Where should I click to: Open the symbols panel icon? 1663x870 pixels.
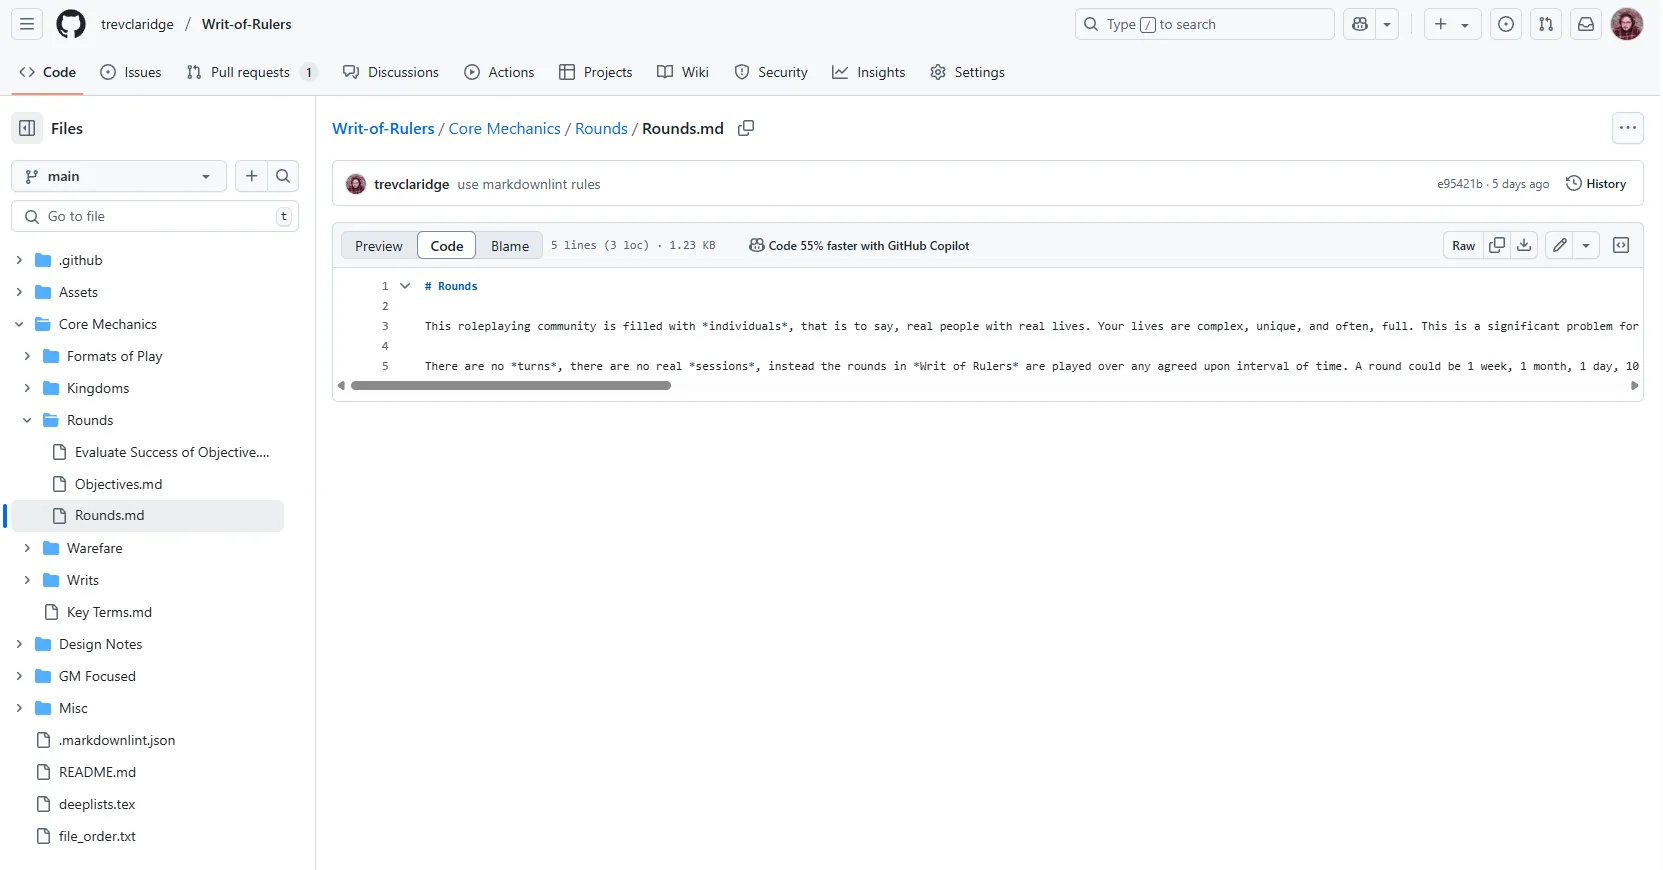point(1621,246)
